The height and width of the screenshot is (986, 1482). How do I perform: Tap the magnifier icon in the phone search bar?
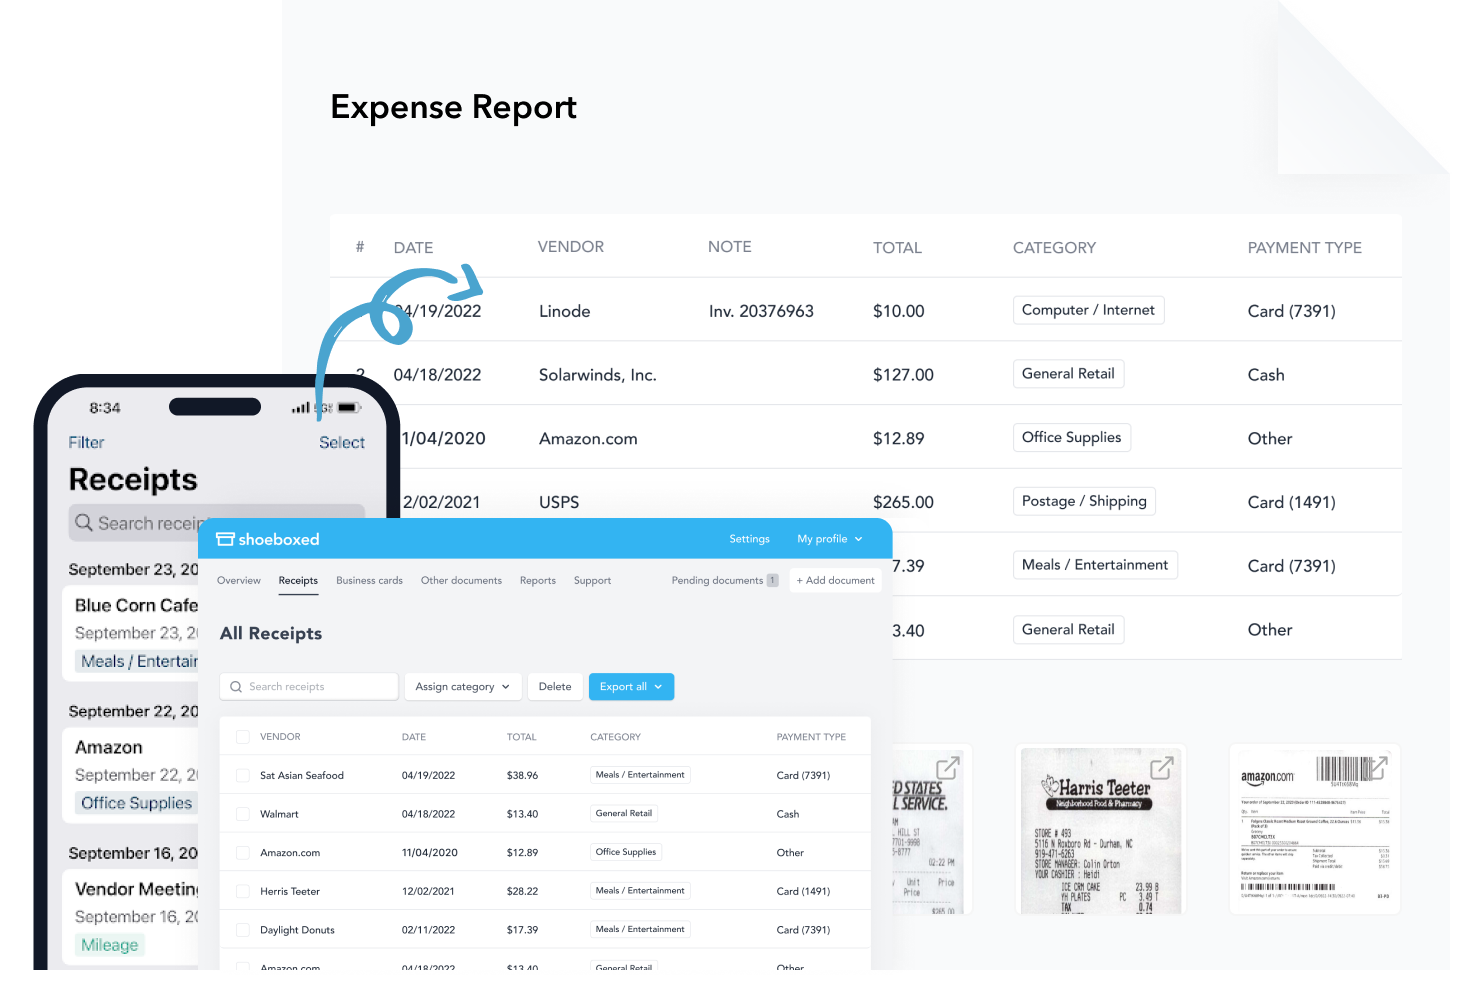84,523
